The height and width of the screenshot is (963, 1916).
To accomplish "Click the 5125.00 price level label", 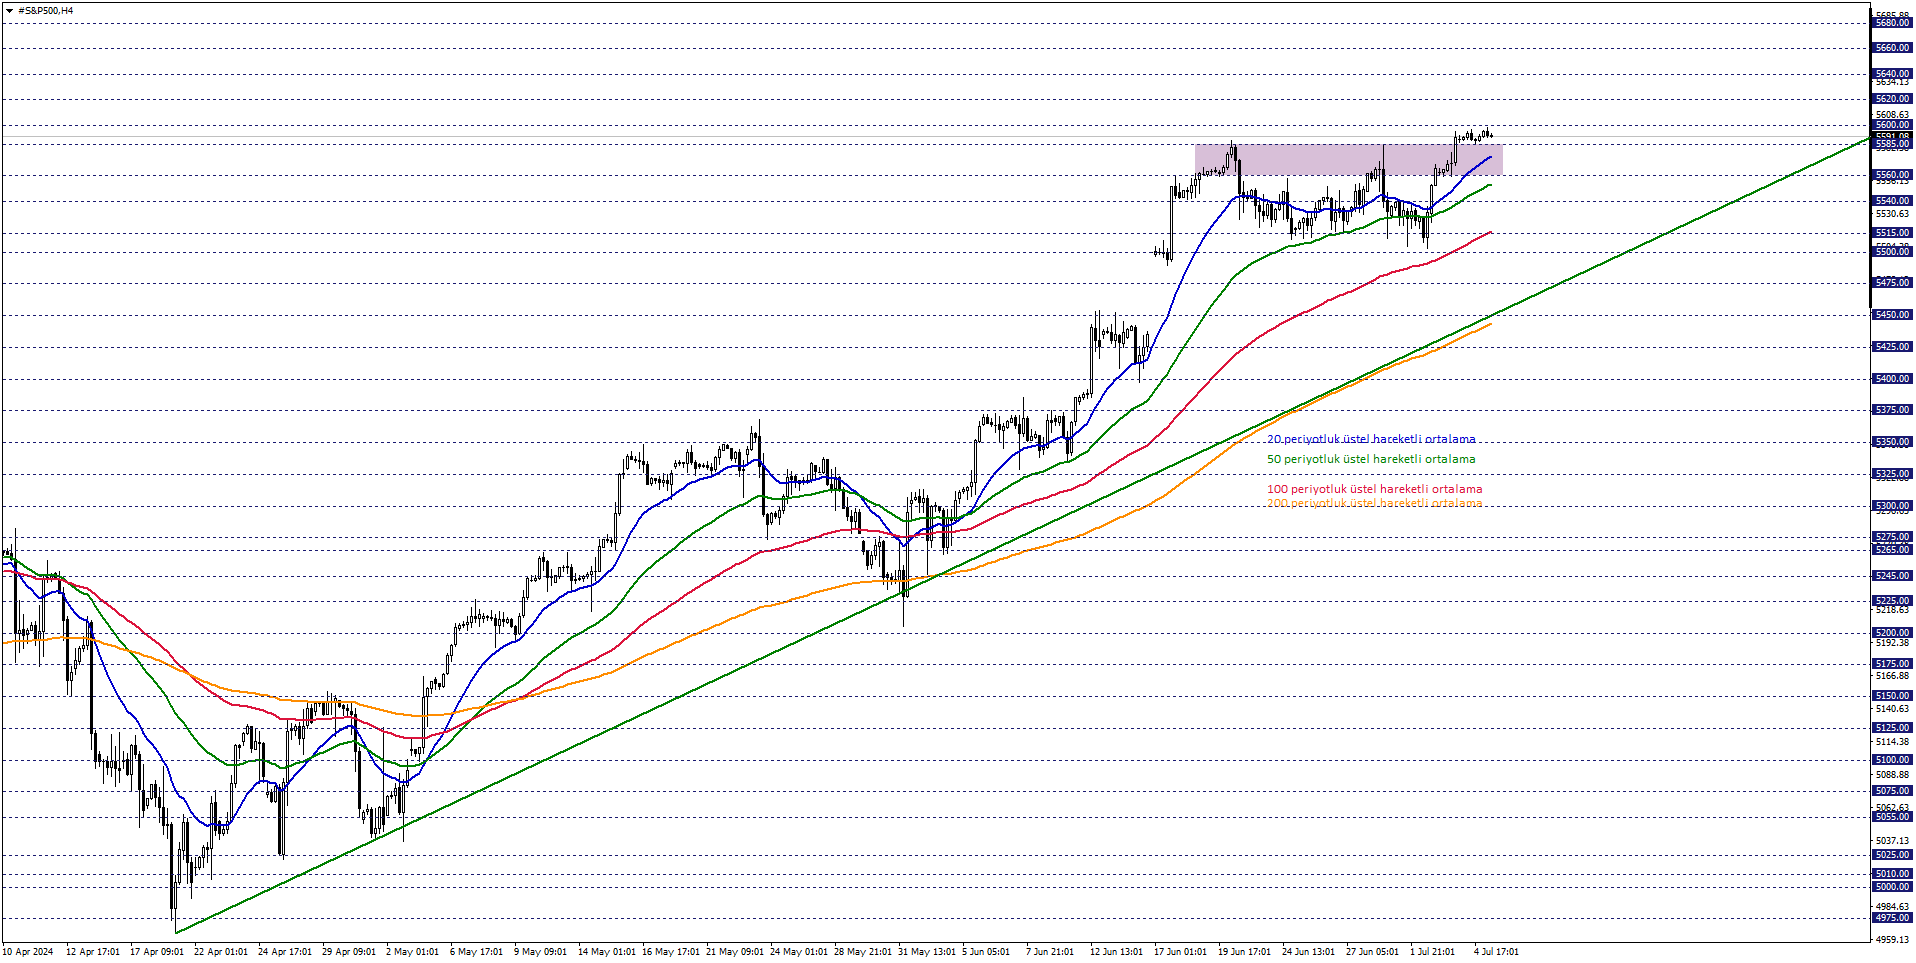I will click(1892, 728).
